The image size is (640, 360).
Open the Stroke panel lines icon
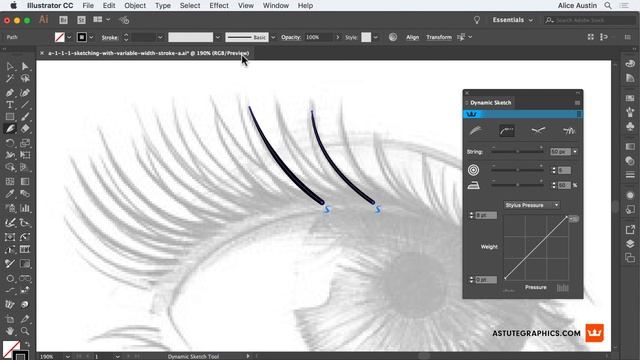pyautogui.click(x=630, y=175)
